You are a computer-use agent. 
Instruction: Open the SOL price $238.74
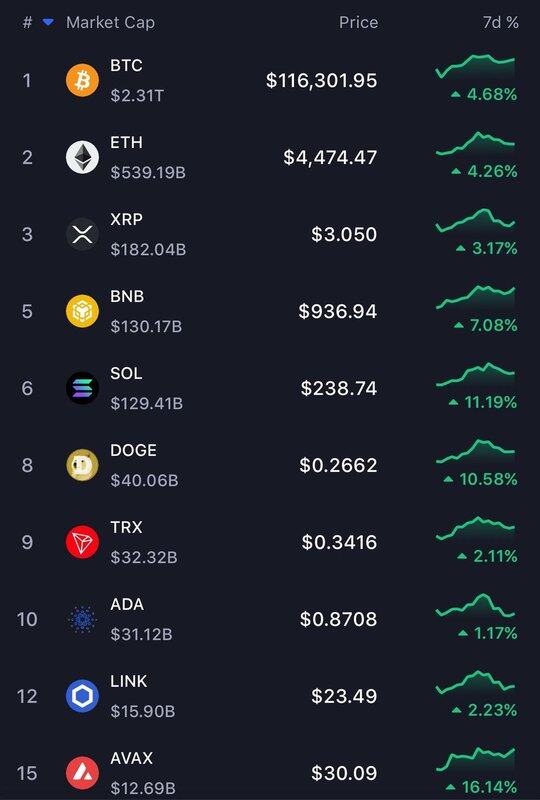339,388
